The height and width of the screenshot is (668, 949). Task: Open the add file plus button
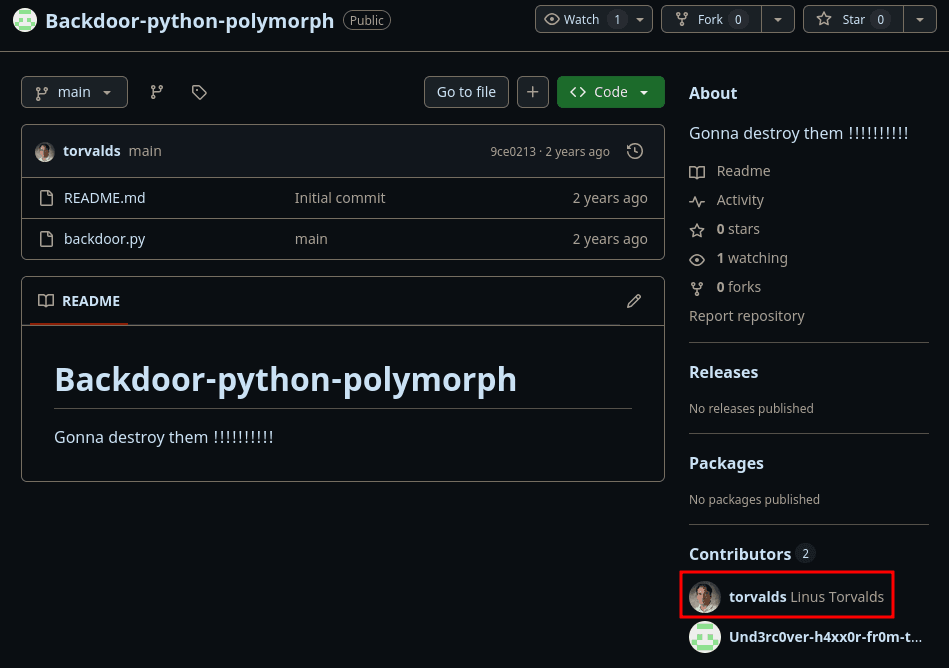point(533,92)
